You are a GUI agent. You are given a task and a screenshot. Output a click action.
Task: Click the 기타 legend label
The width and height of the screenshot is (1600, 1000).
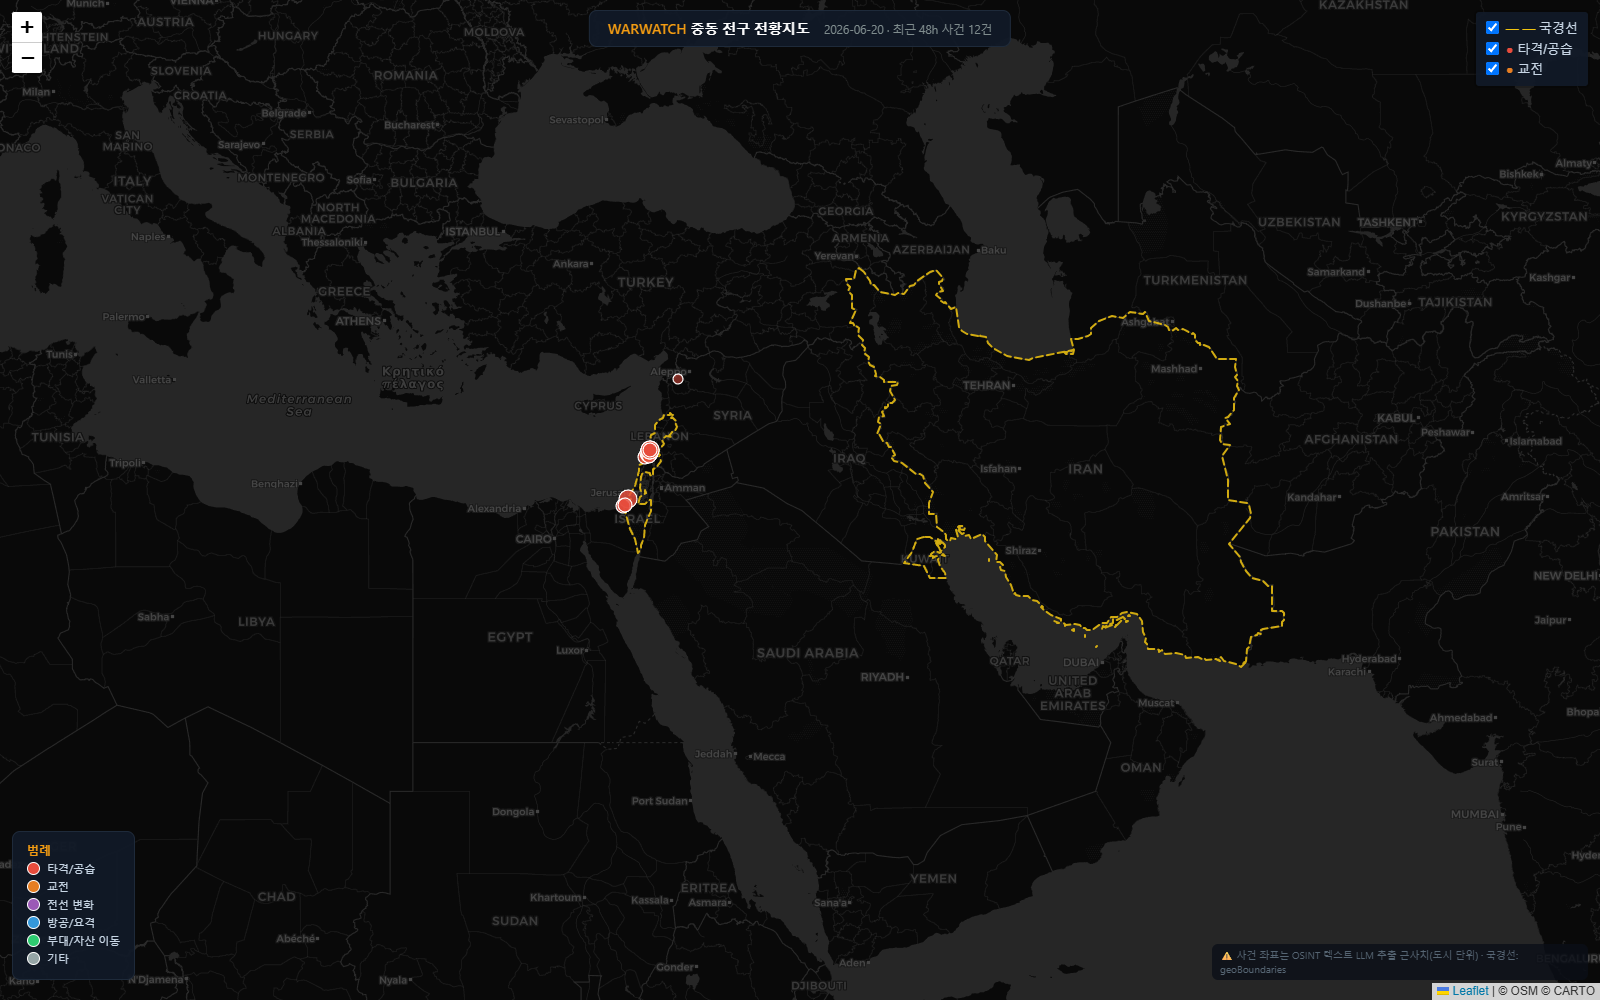tap(58, 959)
